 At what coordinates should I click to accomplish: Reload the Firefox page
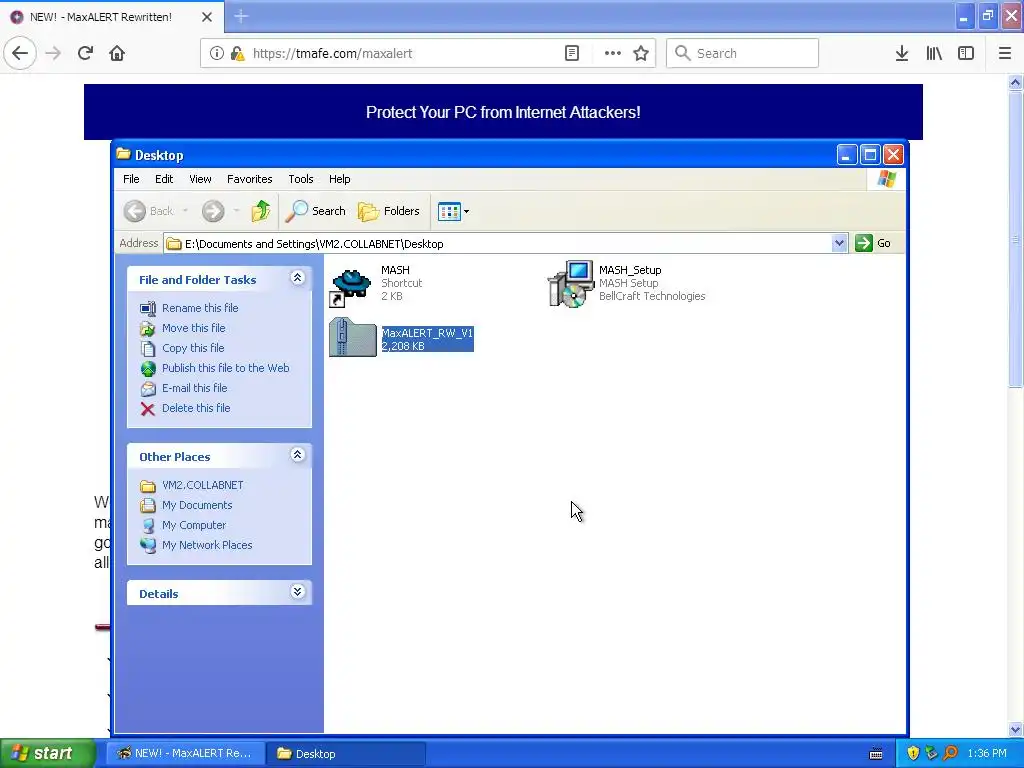coord(85,53)
